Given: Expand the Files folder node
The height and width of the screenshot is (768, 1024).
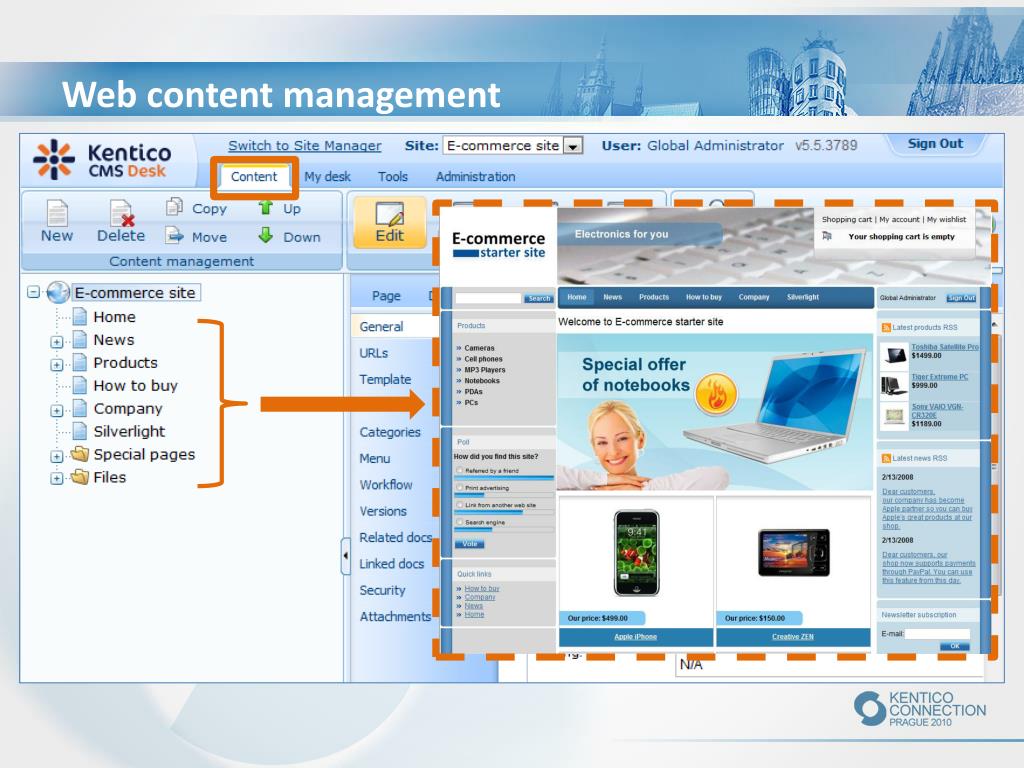Looking at the screenshot, I should (x=57, y=479).
